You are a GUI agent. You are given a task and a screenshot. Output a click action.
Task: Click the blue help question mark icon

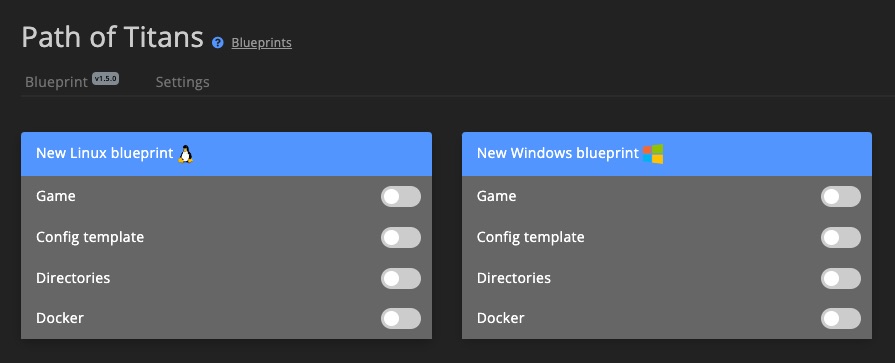click(217, 43)
